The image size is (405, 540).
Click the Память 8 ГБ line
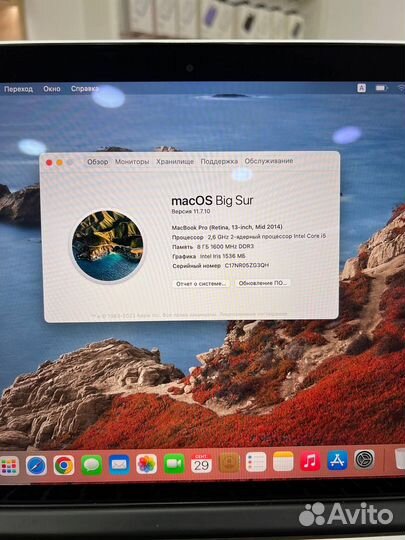[x=212, y=247]
